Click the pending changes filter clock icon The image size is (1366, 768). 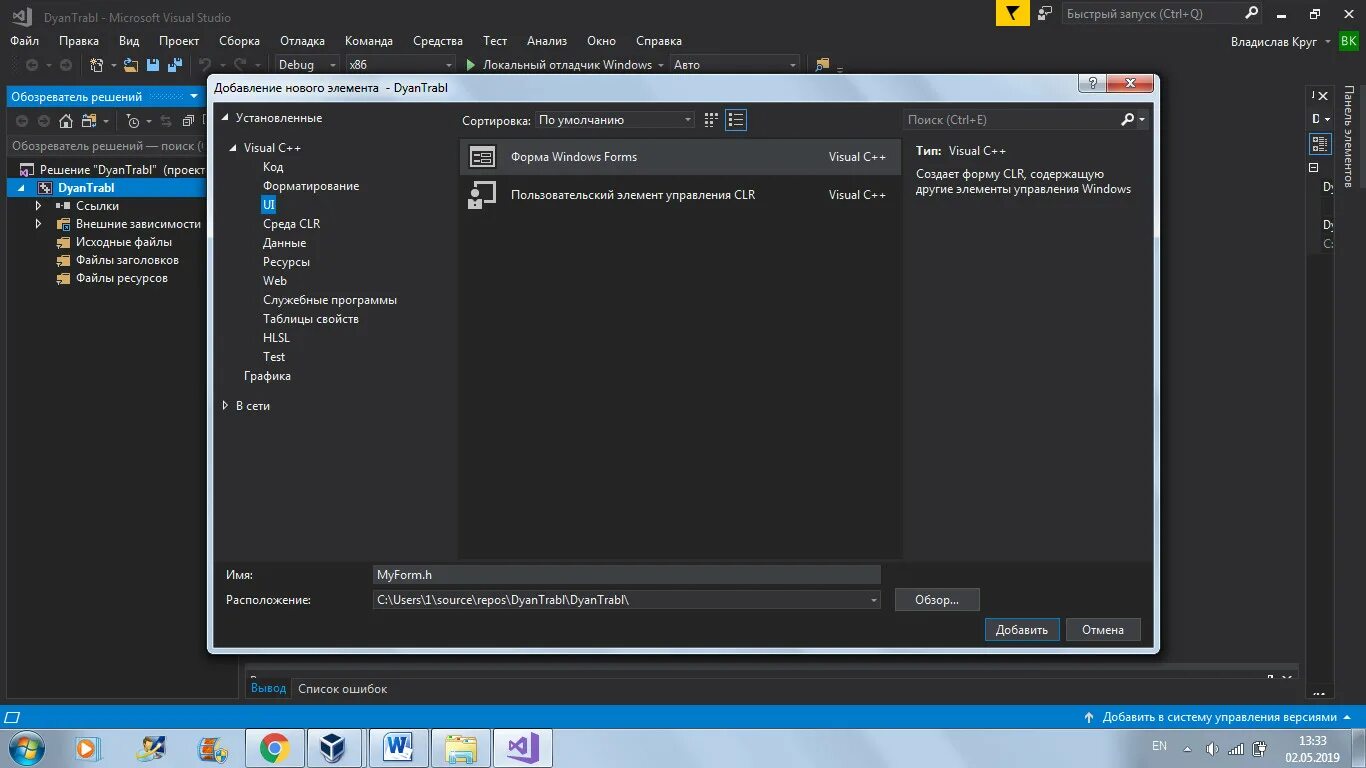click(133, 121)
